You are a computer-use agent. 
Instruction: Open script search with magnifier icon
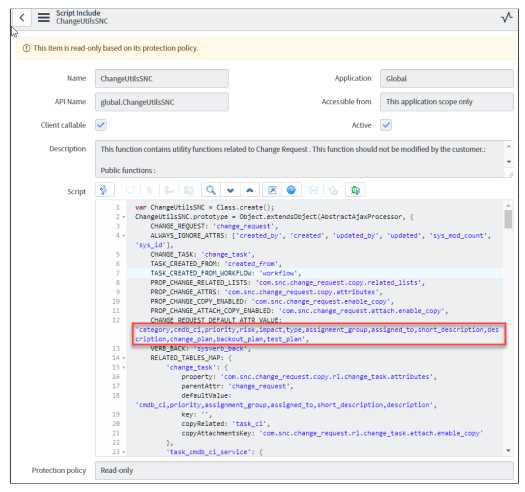pyautogui.click(x=211, y=191)
